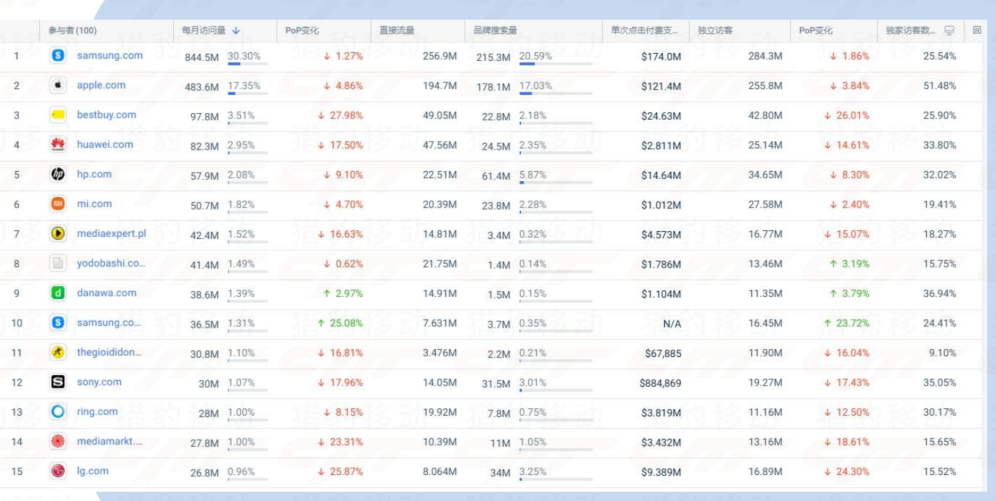
Task: Click the 3.476M direct traffic value
Action: (440, 353)
